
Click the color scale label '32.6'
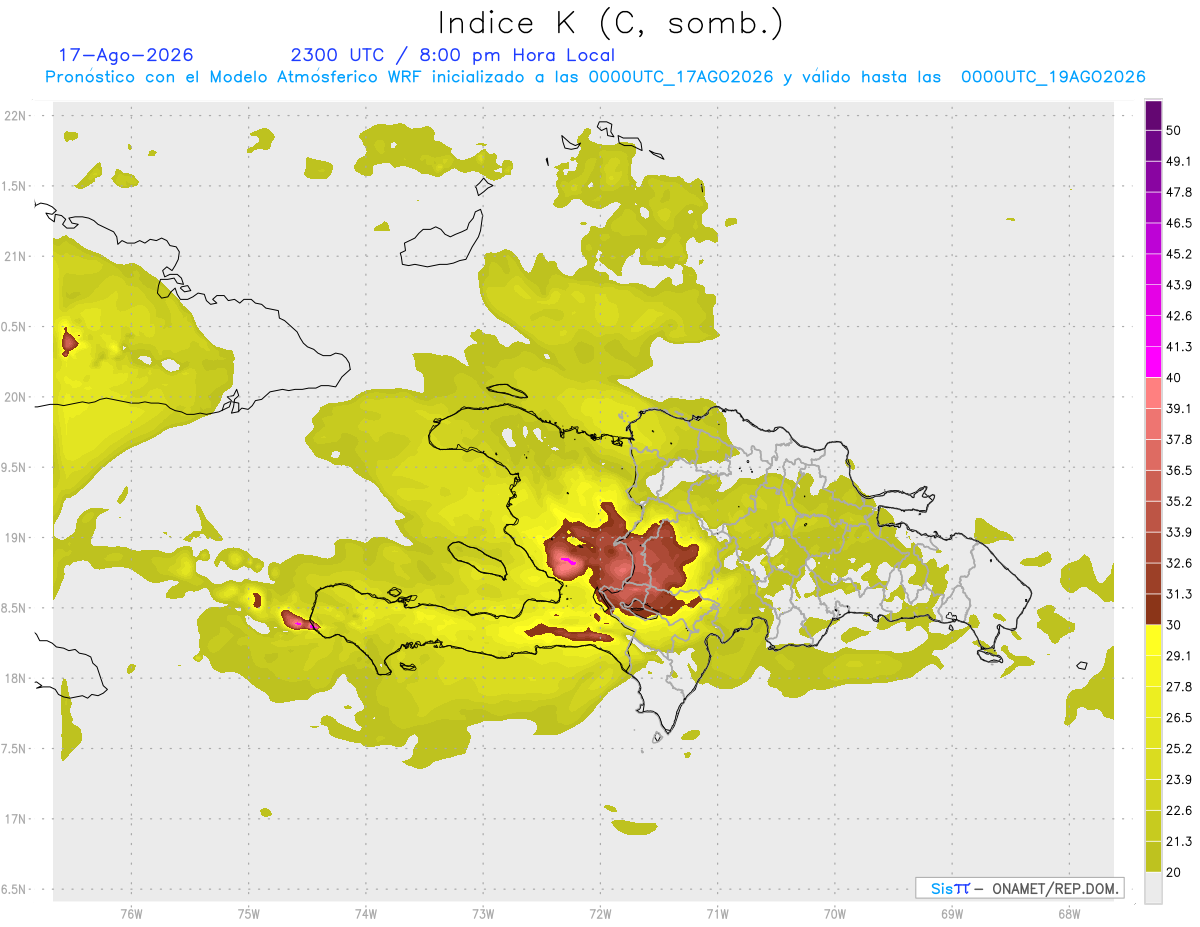(x=1179, y=563)
